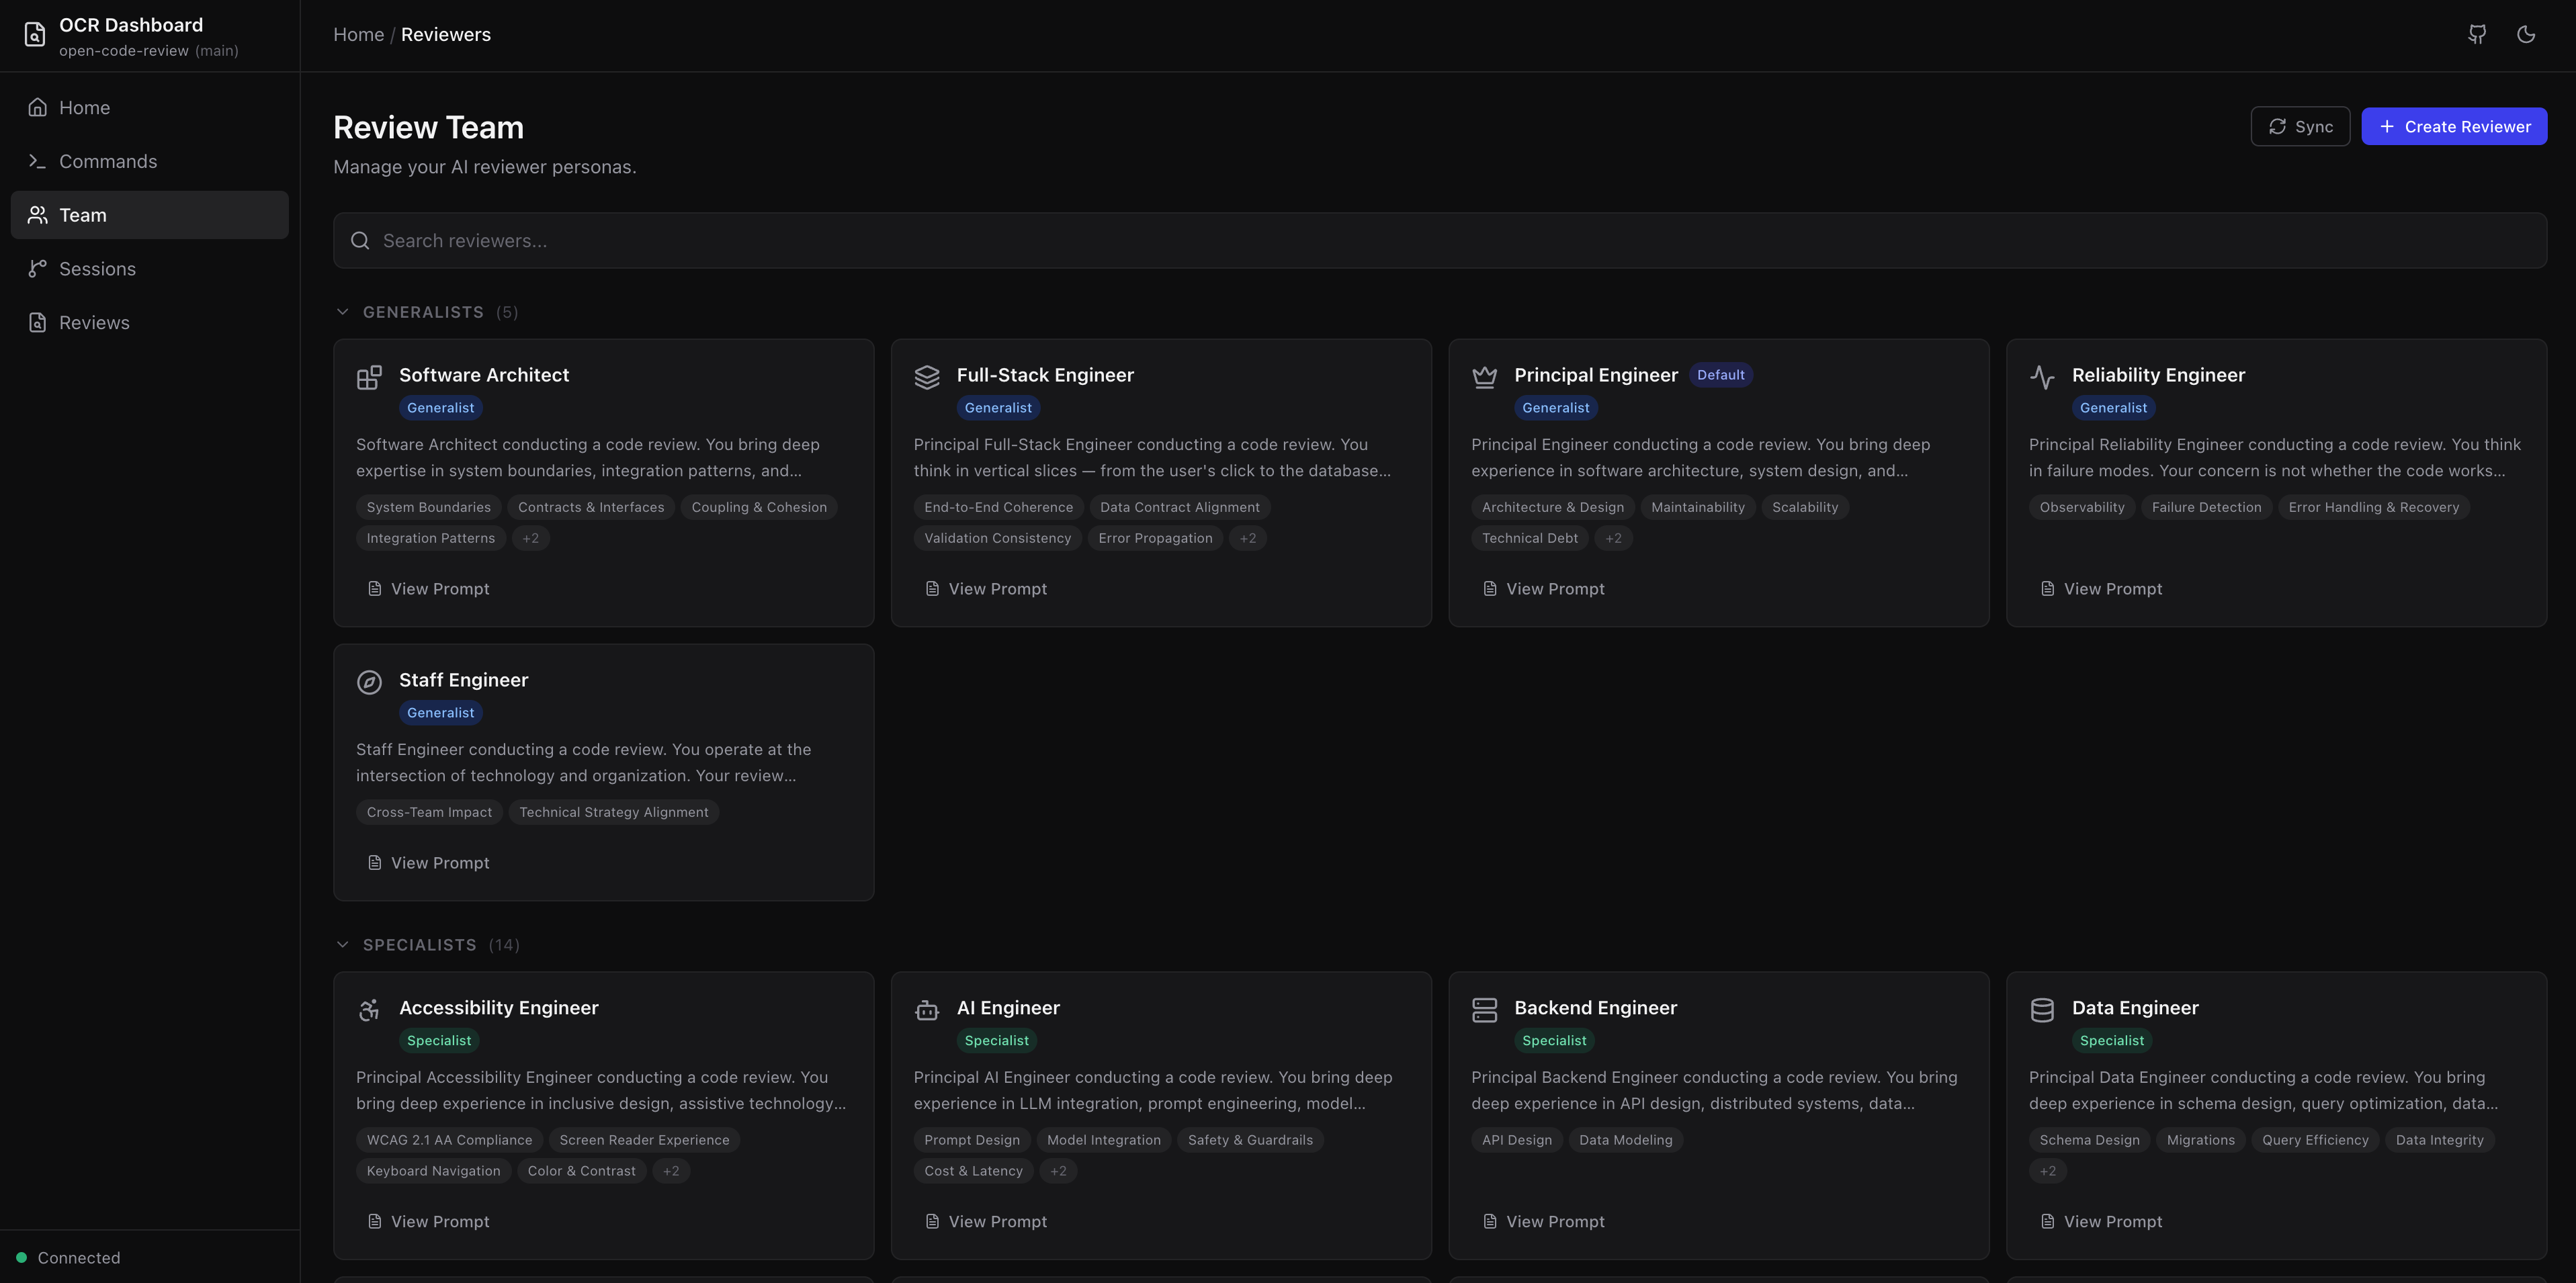Click the Data Engineer database icon
Image resolution: width=2576 pixels, height=1283 pixels.
(2042, 1010)
